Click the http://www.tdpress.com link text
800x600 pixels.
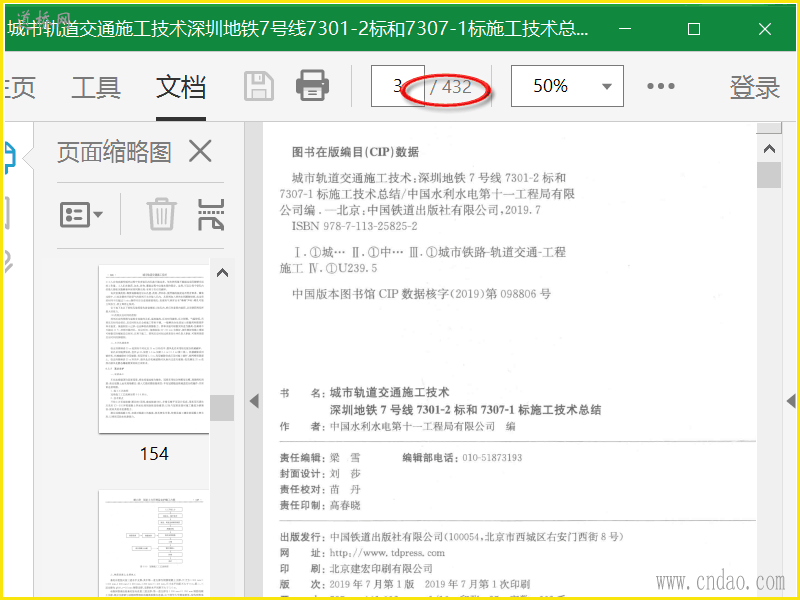[387, 553]
